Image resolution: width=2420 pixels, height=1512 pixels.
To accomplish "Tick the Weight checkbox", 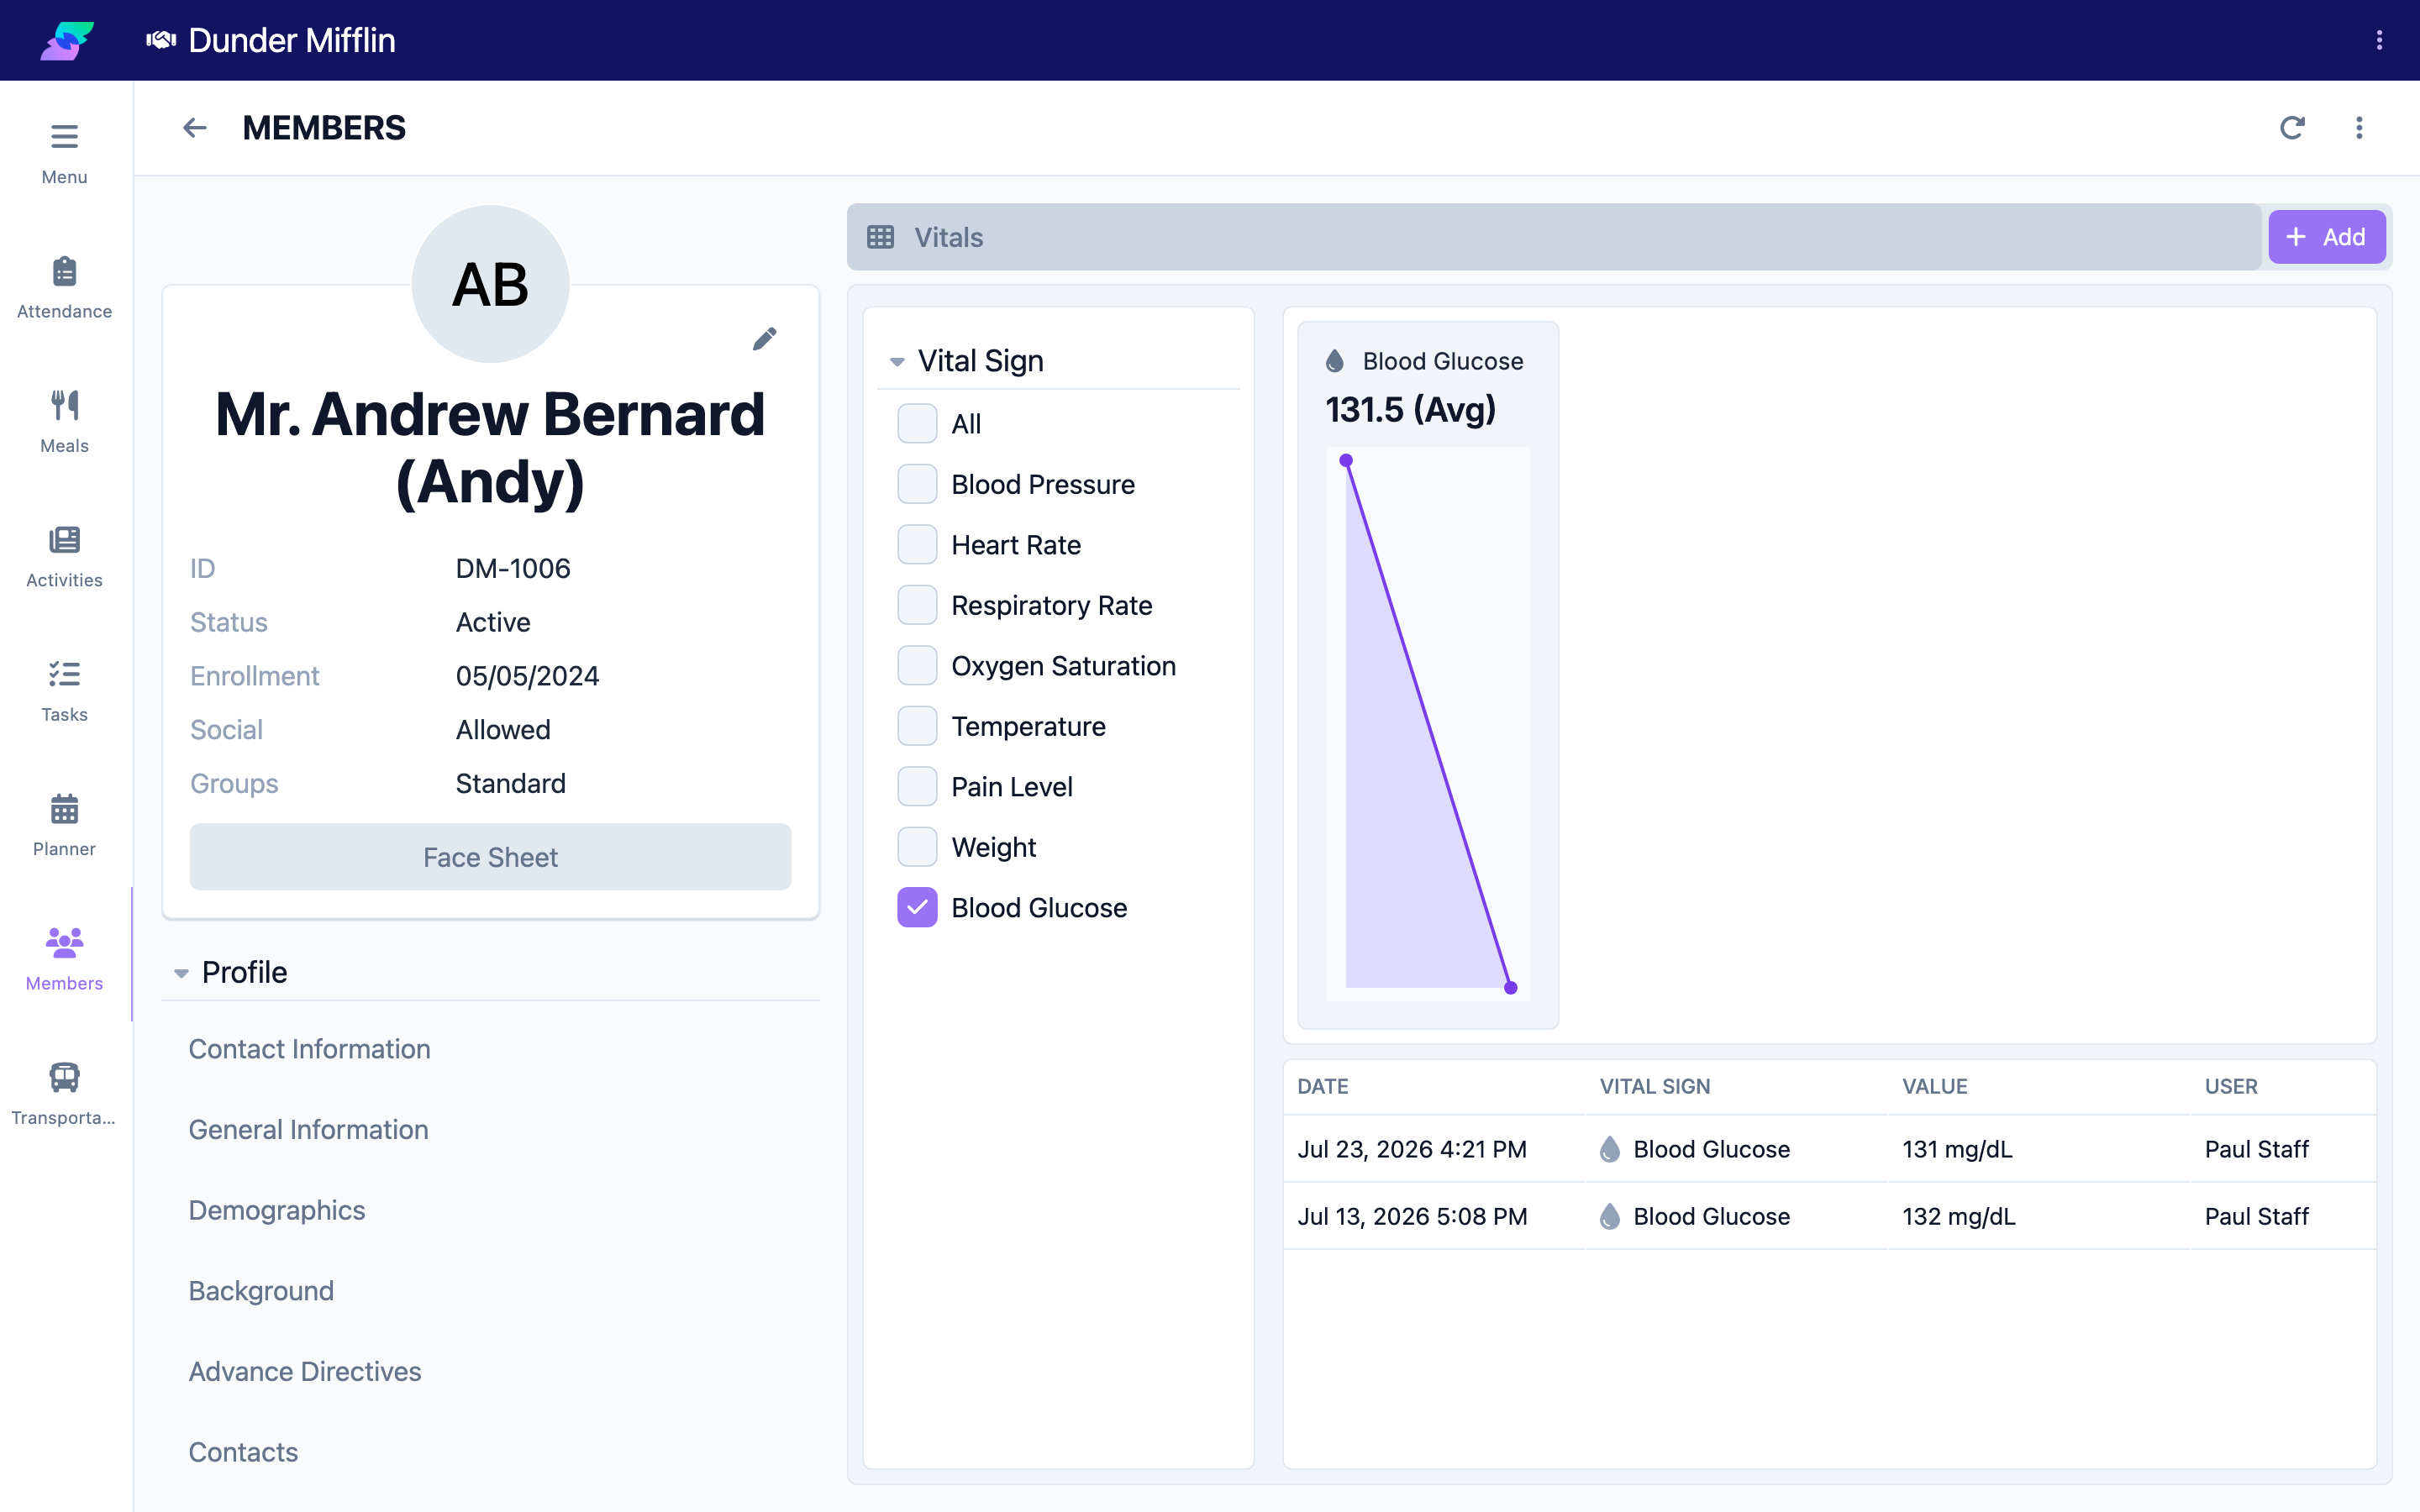I will [917, 847].
